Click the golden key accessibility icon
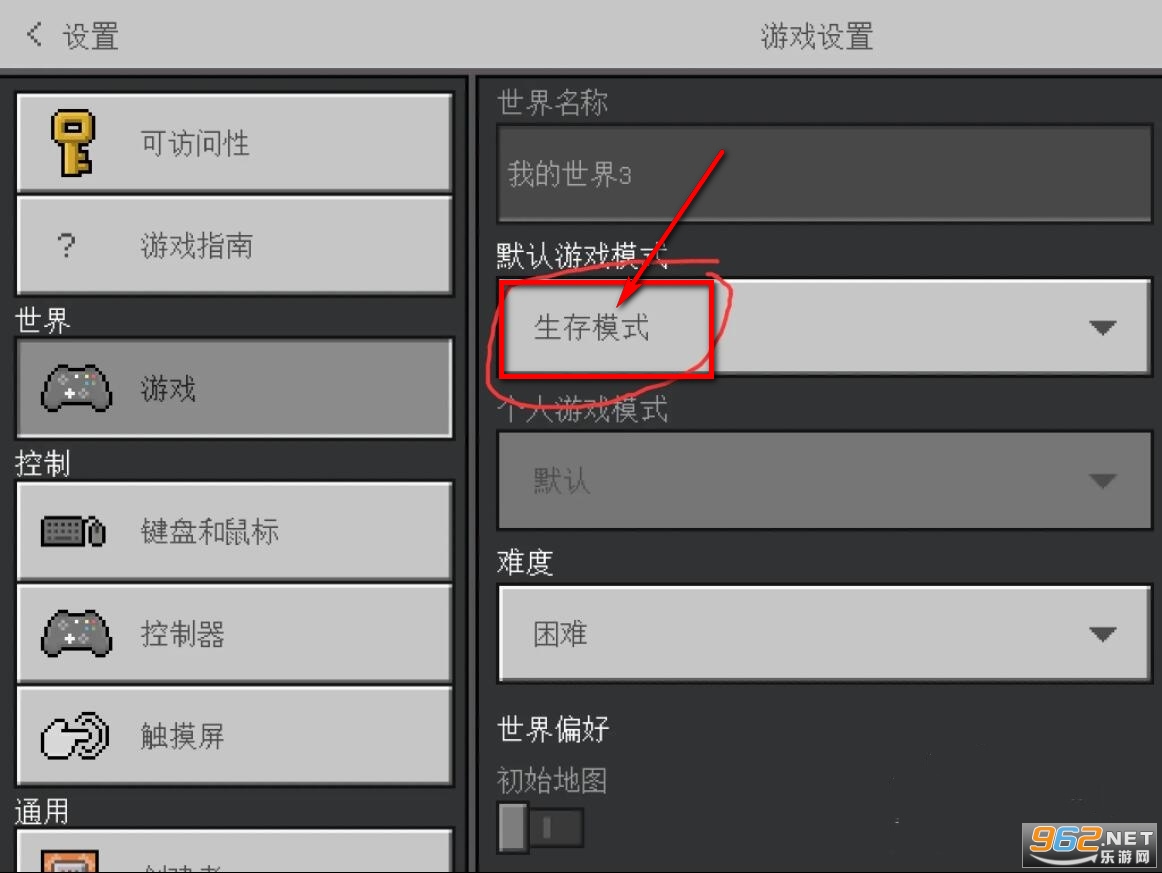Viewport: 1162px width, 873px height. pyautogui.click(x=73, y=143)
